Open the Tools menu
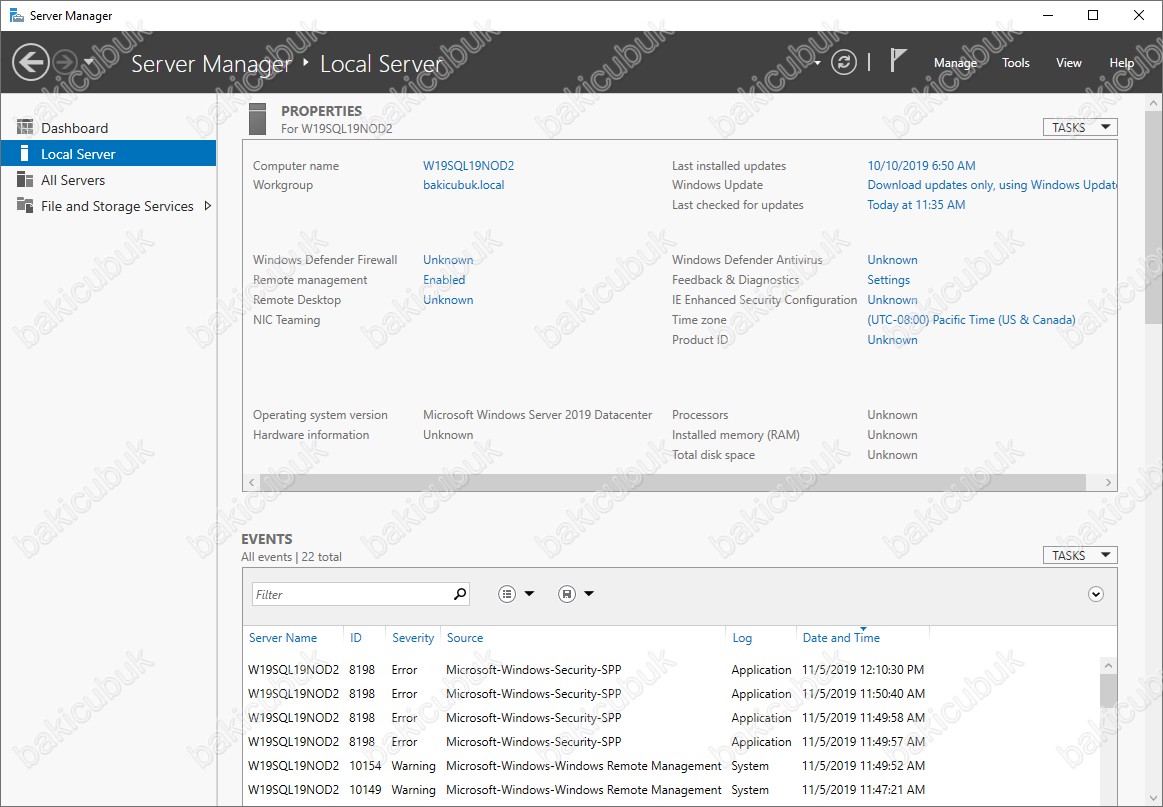This screenshot has width=1163, height=807. pos(1015,63)
